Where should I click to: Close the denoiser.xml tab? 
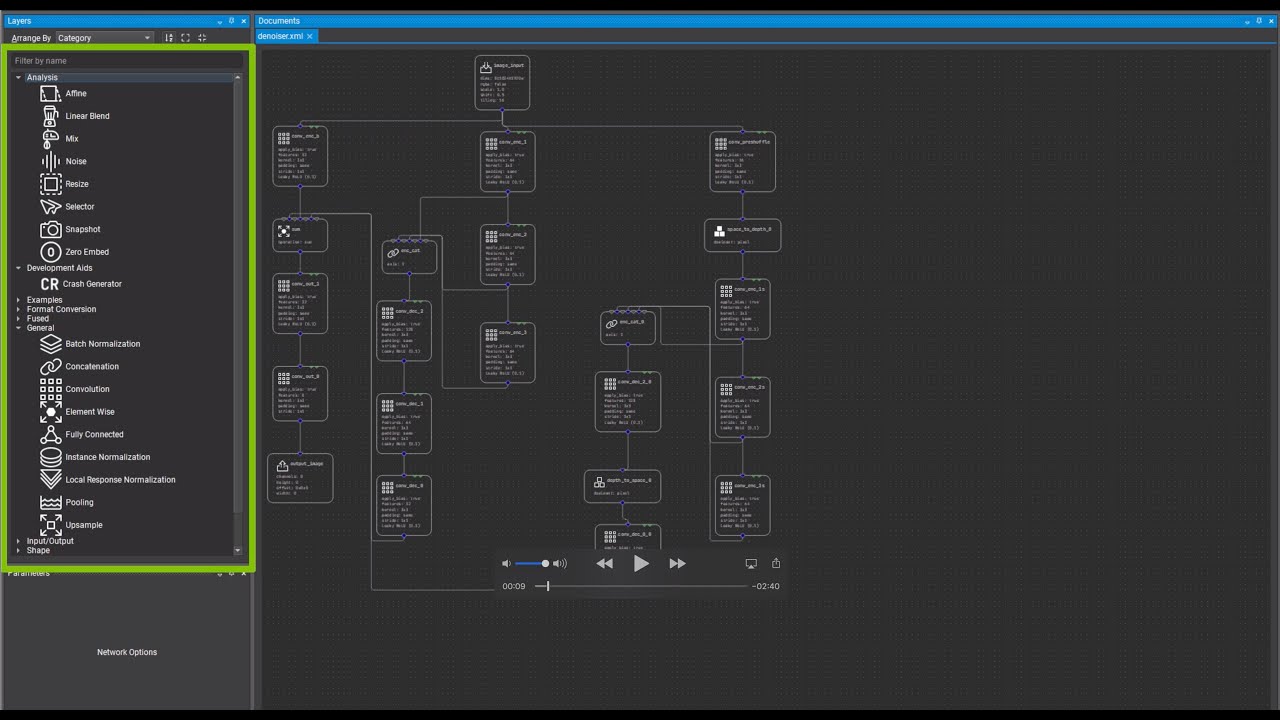[310, 36]
